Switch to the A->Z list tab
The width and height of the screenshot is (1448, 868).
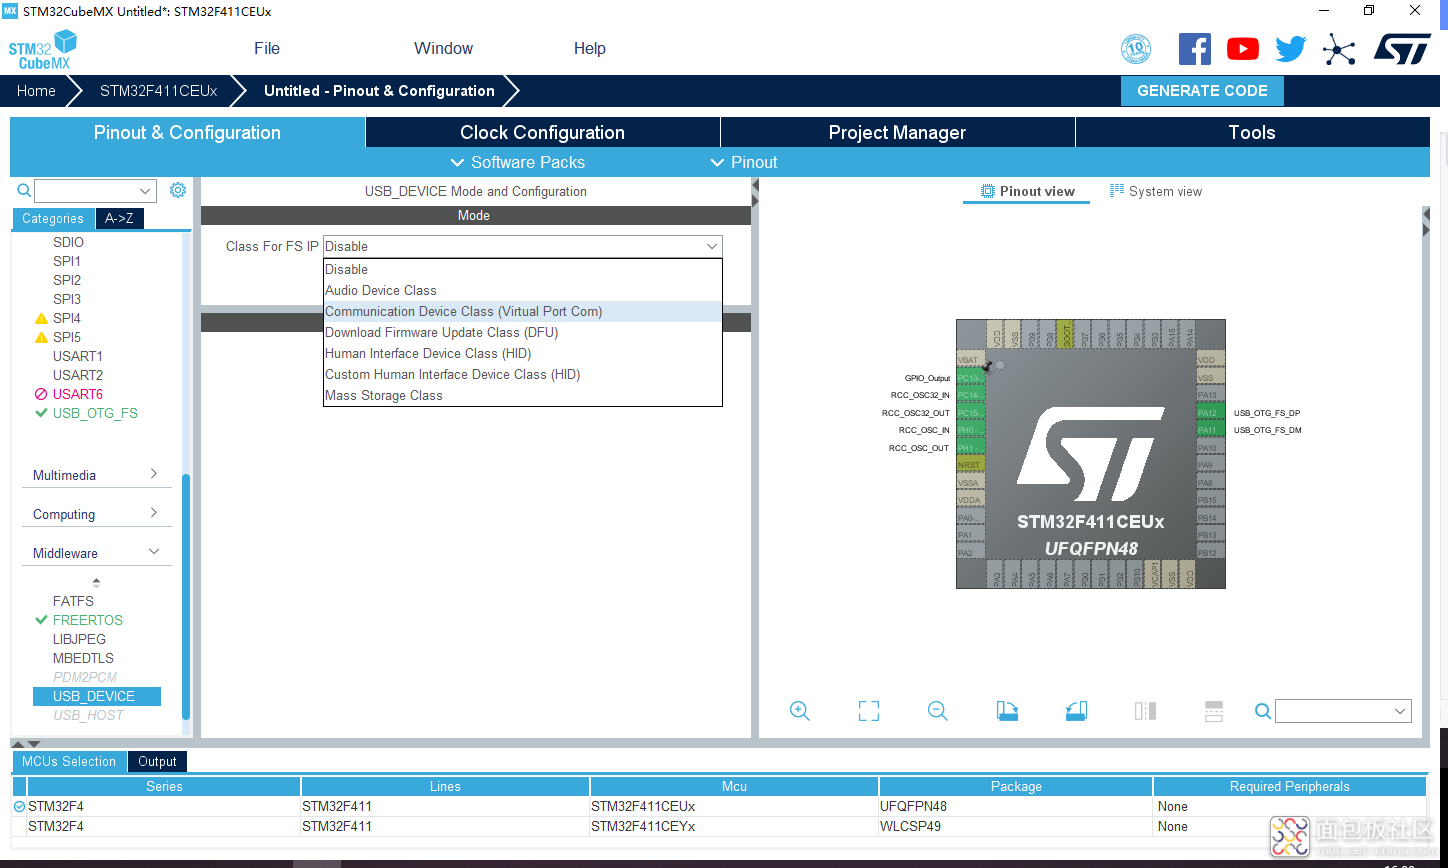(x=120, y=219)
